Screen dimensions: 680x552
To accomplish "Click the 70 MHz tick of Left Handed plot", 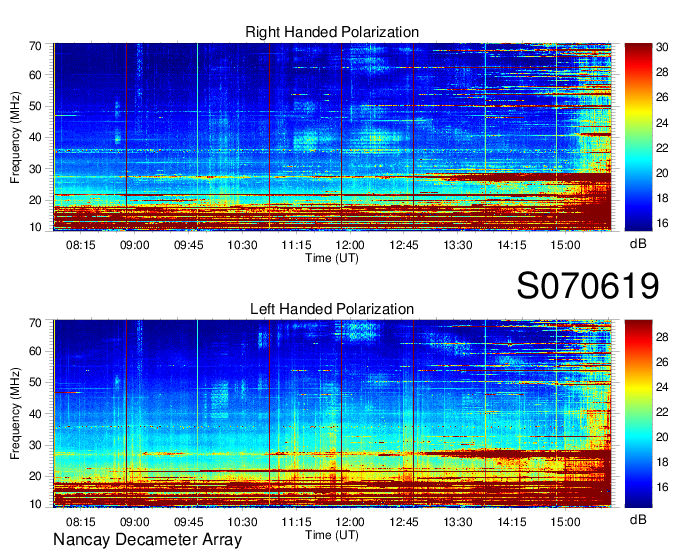I will point(35,323).
